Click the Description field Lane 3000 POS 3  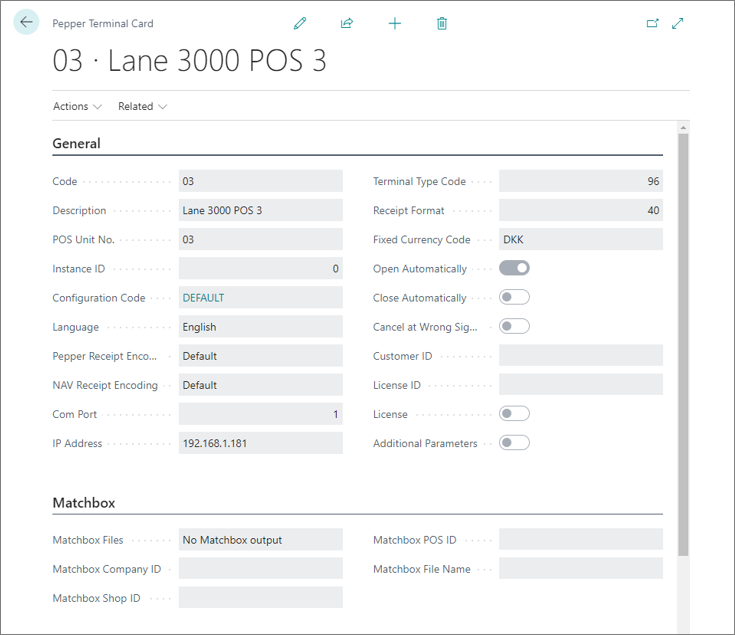[x=261, y=210]
